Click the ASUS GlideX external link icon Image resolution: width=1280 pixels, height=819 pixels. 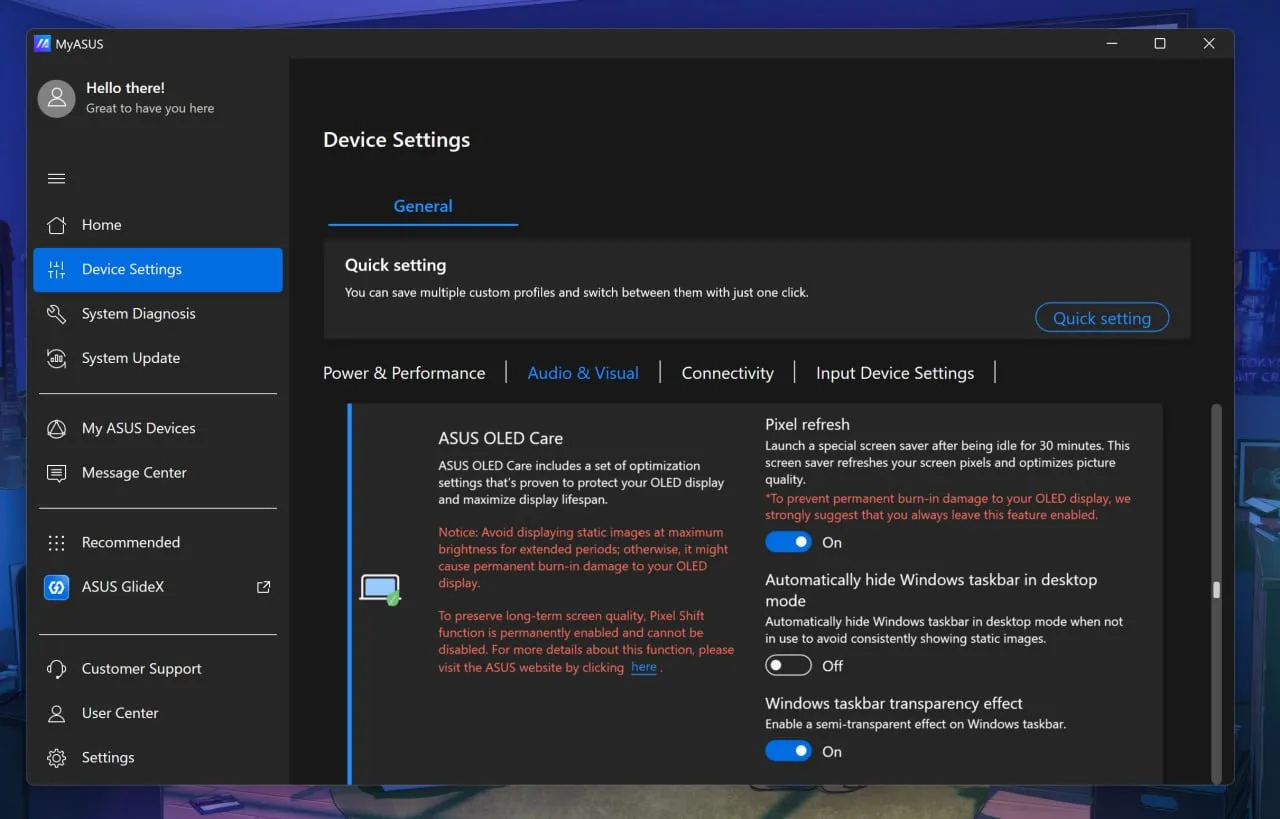coord(264,587)
